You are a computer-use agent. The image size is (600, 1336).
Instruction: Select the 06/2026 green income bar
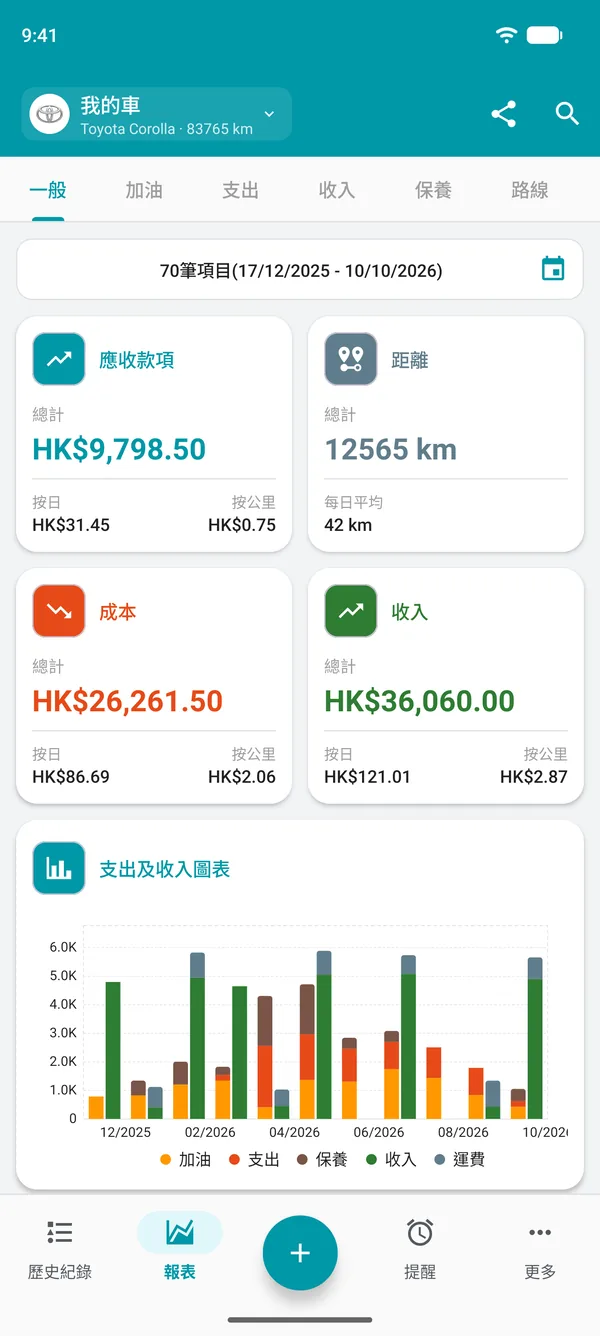(x=409, y=1046)
